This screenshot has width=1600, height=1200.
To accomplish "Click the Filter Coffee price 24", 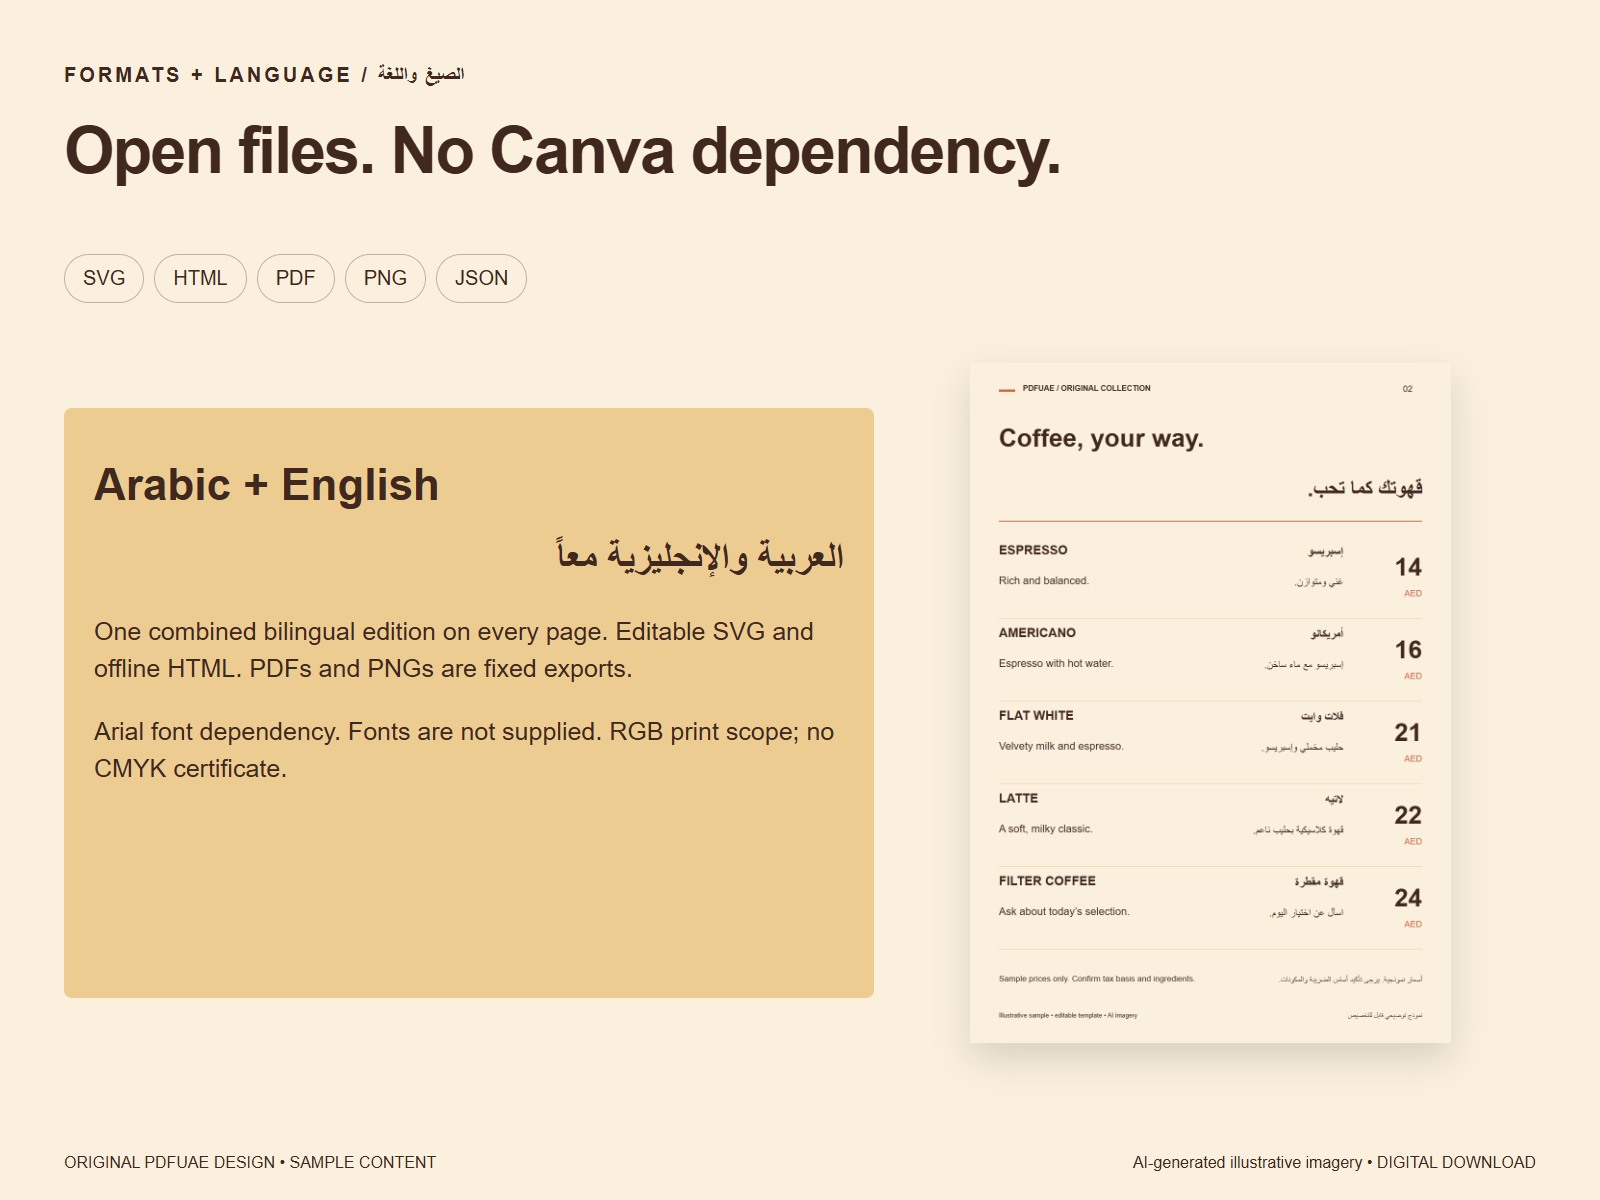I will 1408,898.
